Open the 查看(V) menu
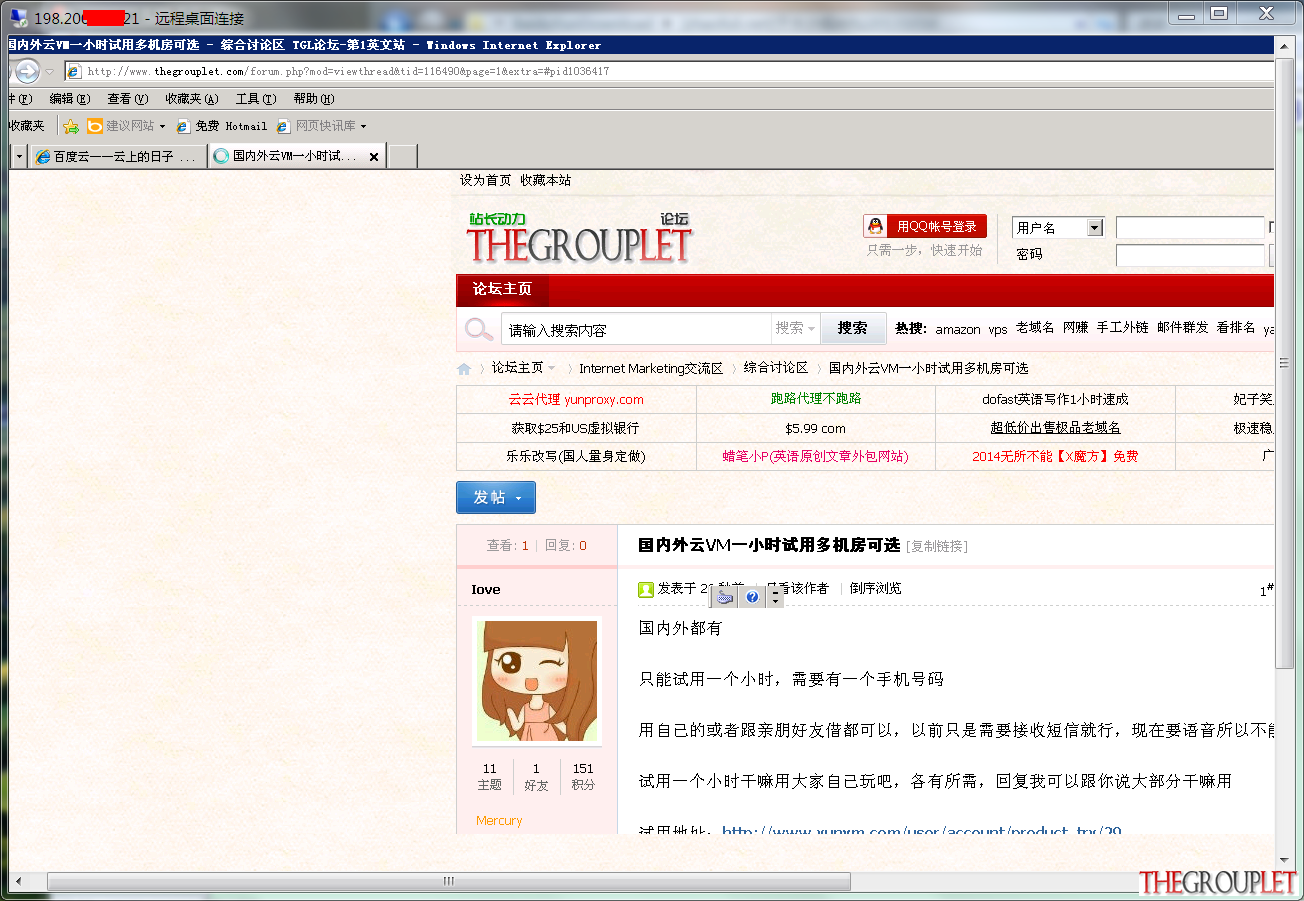Viewport: 1304px width, 901px height. pyautogui.click(x=128, y=99)
